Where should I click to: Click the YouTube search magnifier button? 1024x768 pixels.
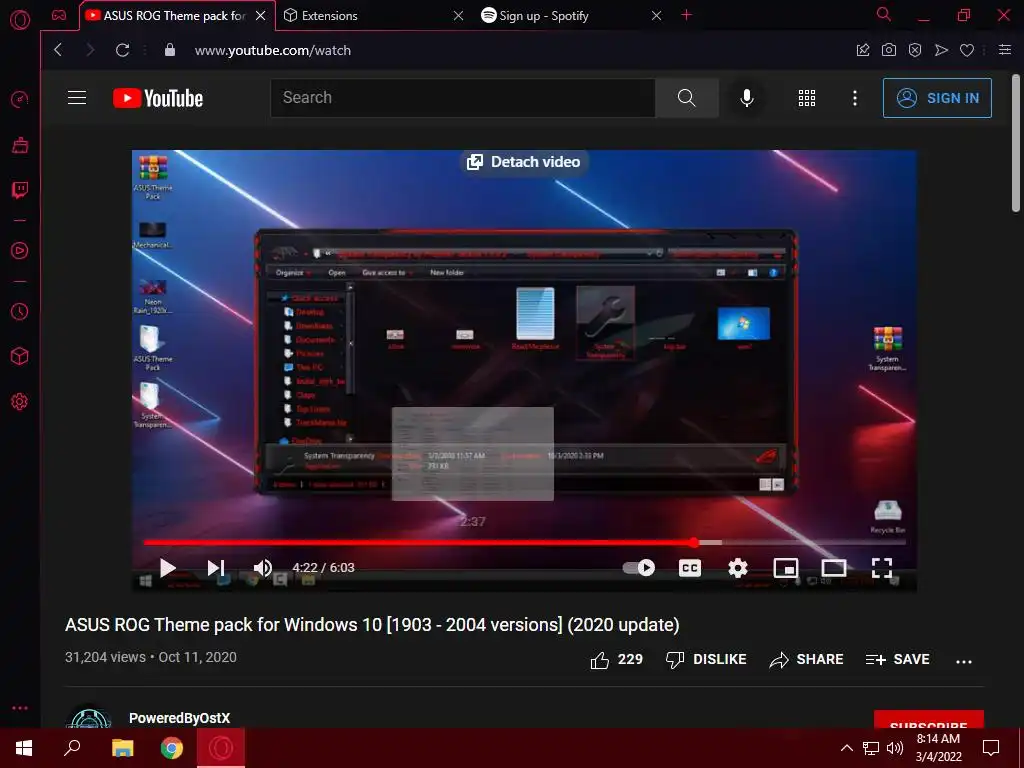click(x=686, y=98)
